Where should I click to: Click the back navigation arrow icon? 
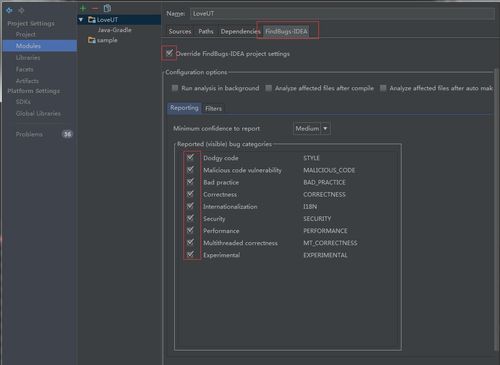pyautogui.click(x=9, y=10)
